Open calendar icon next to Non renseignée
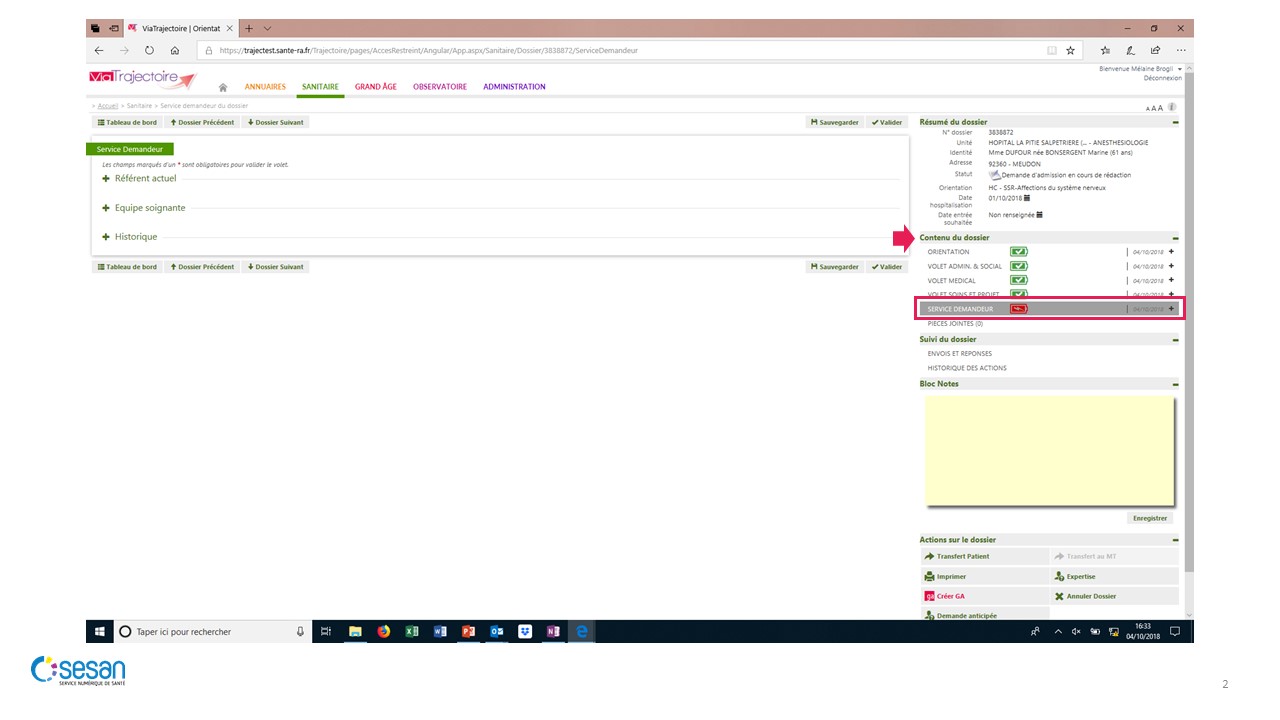This screenshot has height=720, width=1280. [1040, 215]
